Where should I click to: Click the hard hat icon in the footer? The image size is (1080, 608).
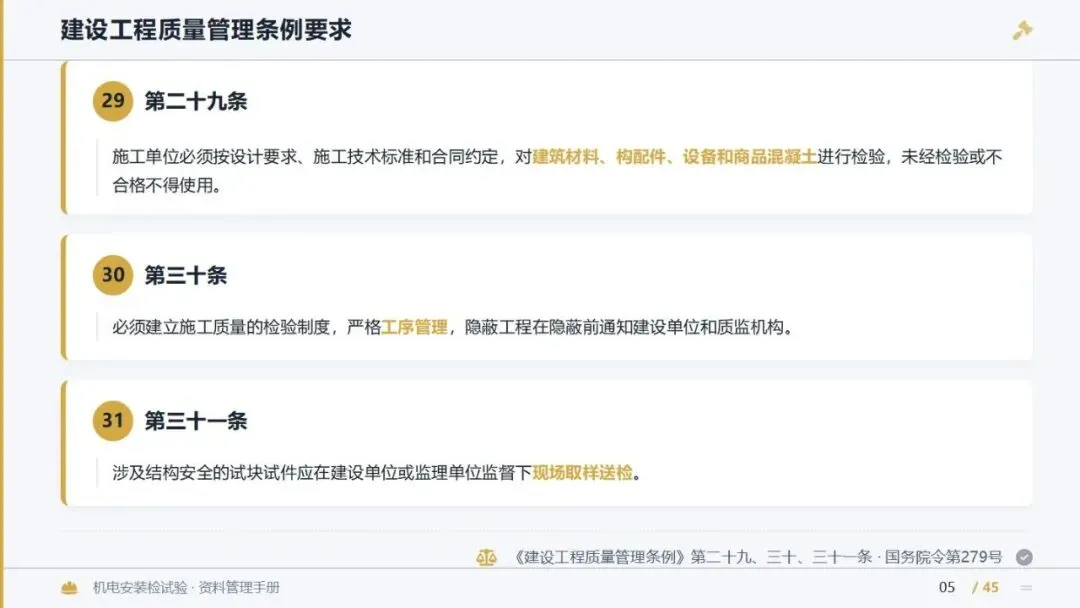tap(70, 587)
